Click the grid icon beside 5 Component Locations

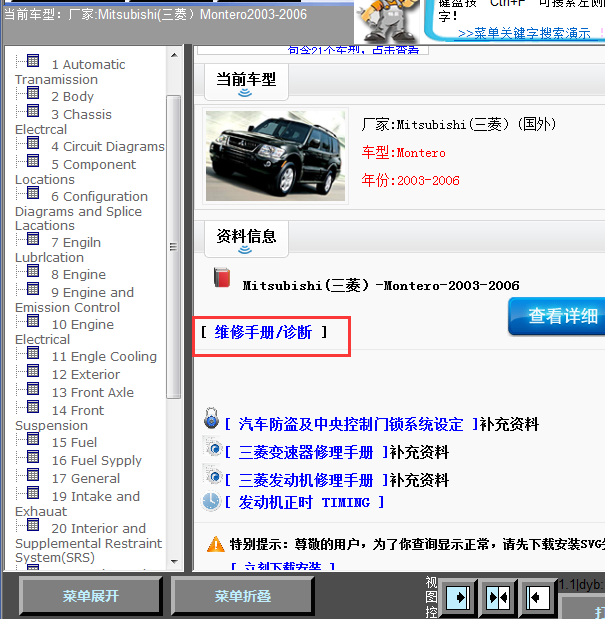(33, 161)
